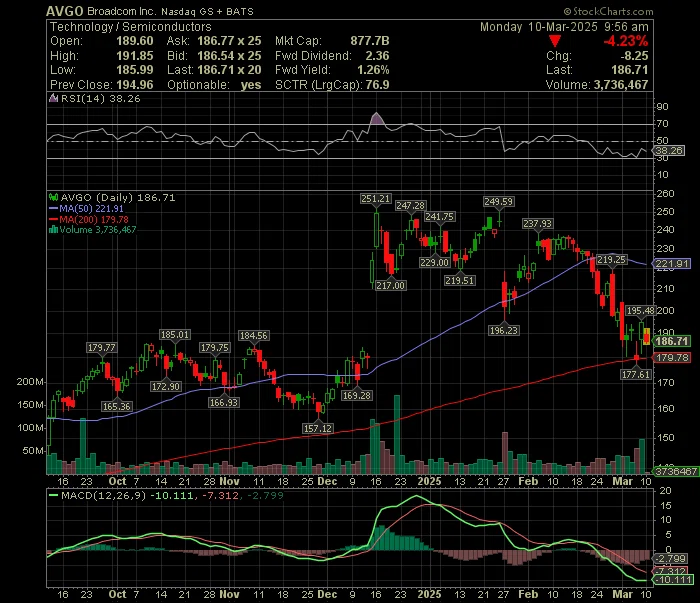Click the Bid quote 186.54 x 25
The width and height of the screenshot is (700, 603).
[229, 56]
